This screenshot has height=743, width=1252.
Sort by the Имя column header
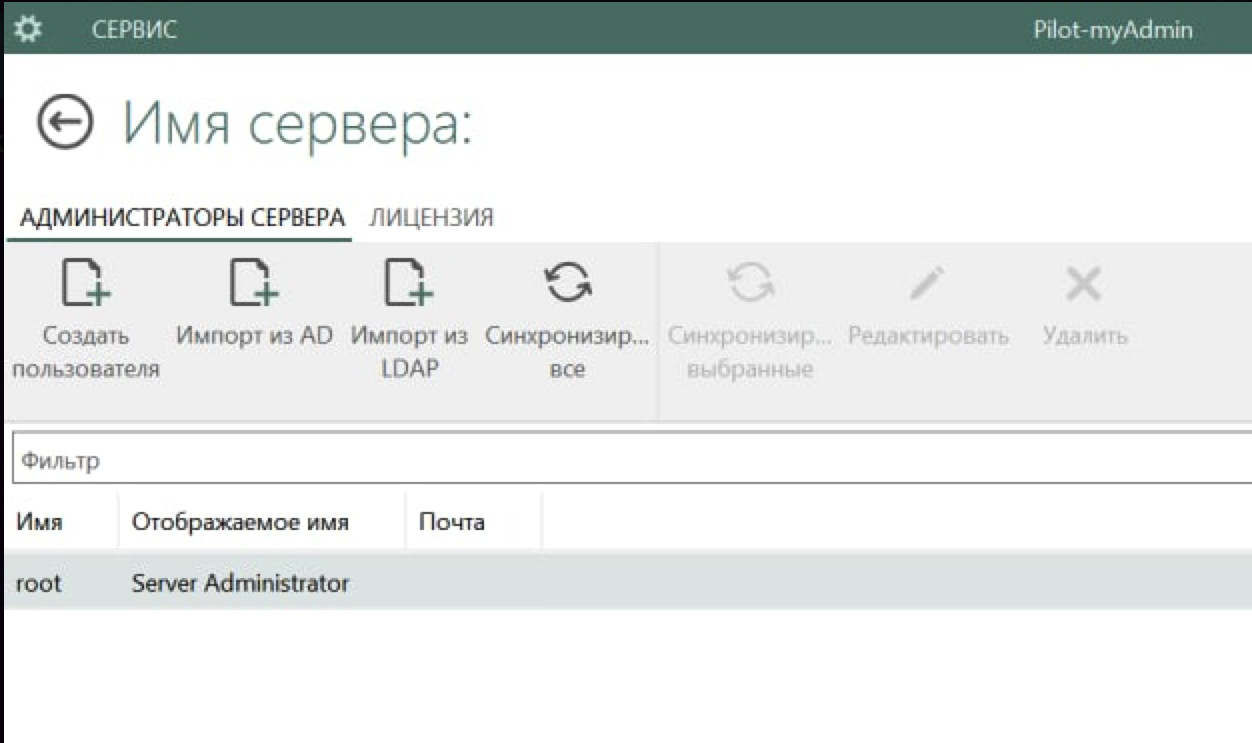tap(40, 522)
